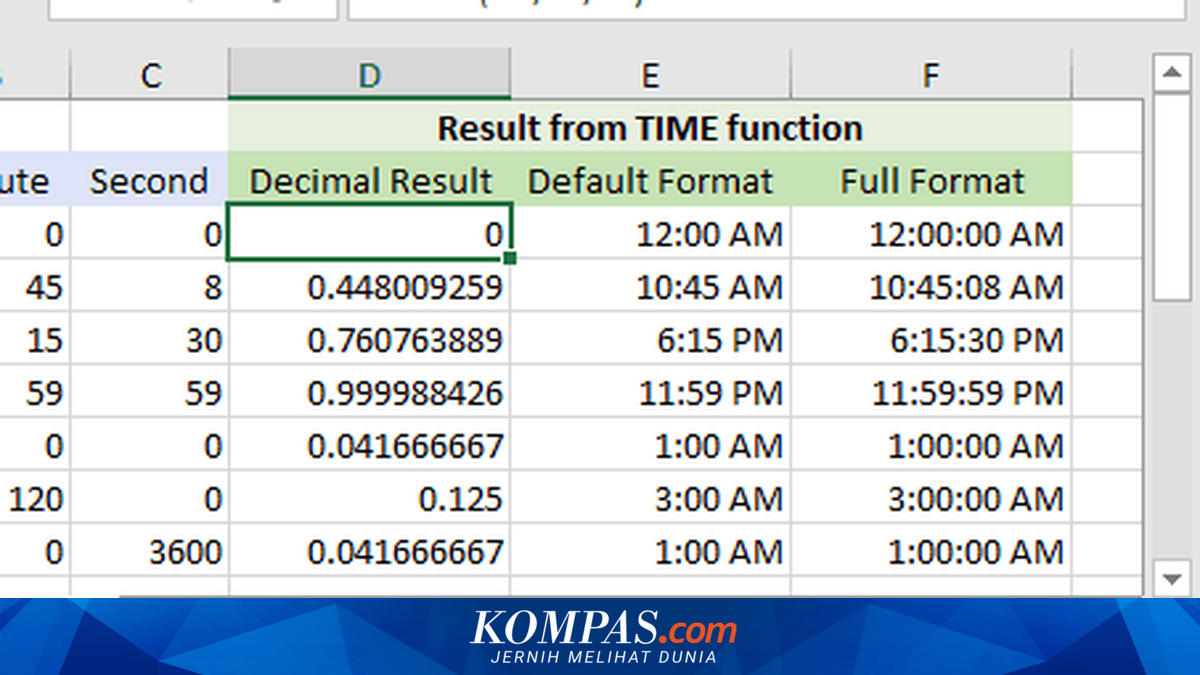Click cell with value 0.125
1200x675 pixels.
click(x=369, y=498)
